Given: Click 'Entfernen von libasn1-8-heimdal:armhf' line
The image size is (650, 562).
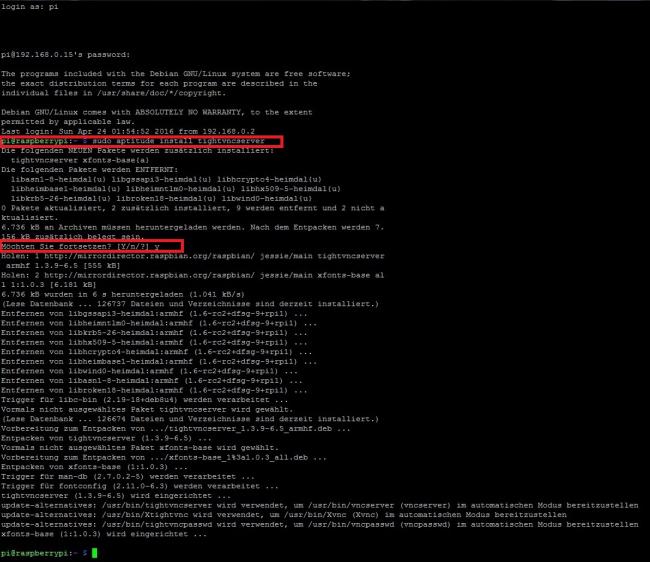Looking at the screenshot, I should 152,380.
